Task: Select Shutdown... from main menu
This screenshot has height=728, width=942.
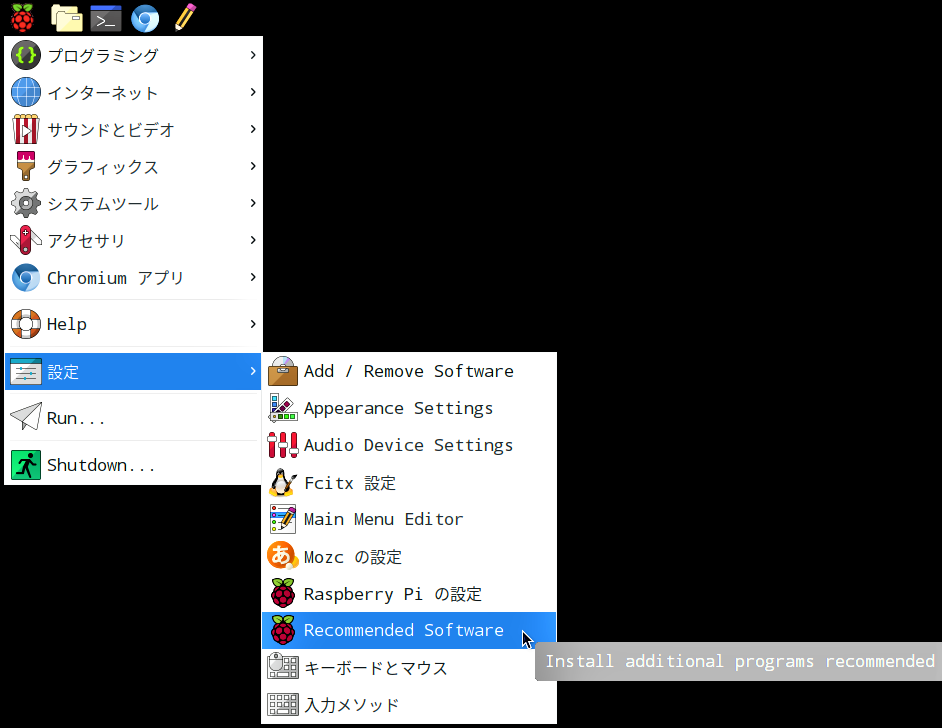Action: click(x=133, y=465)
